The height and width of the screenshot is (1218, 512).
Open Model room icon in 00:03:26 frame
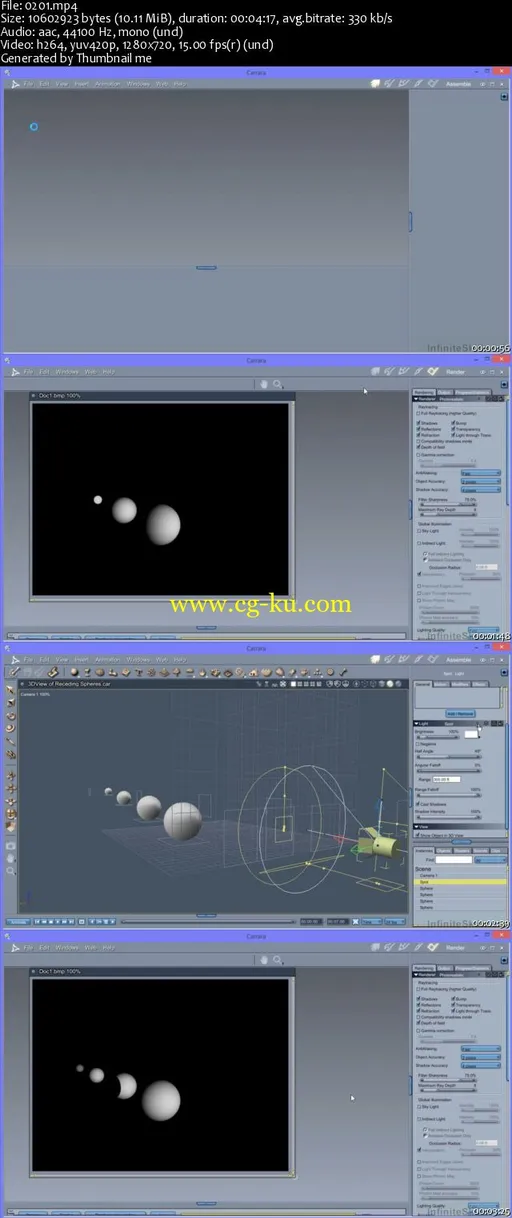click(x=389, y=945)
